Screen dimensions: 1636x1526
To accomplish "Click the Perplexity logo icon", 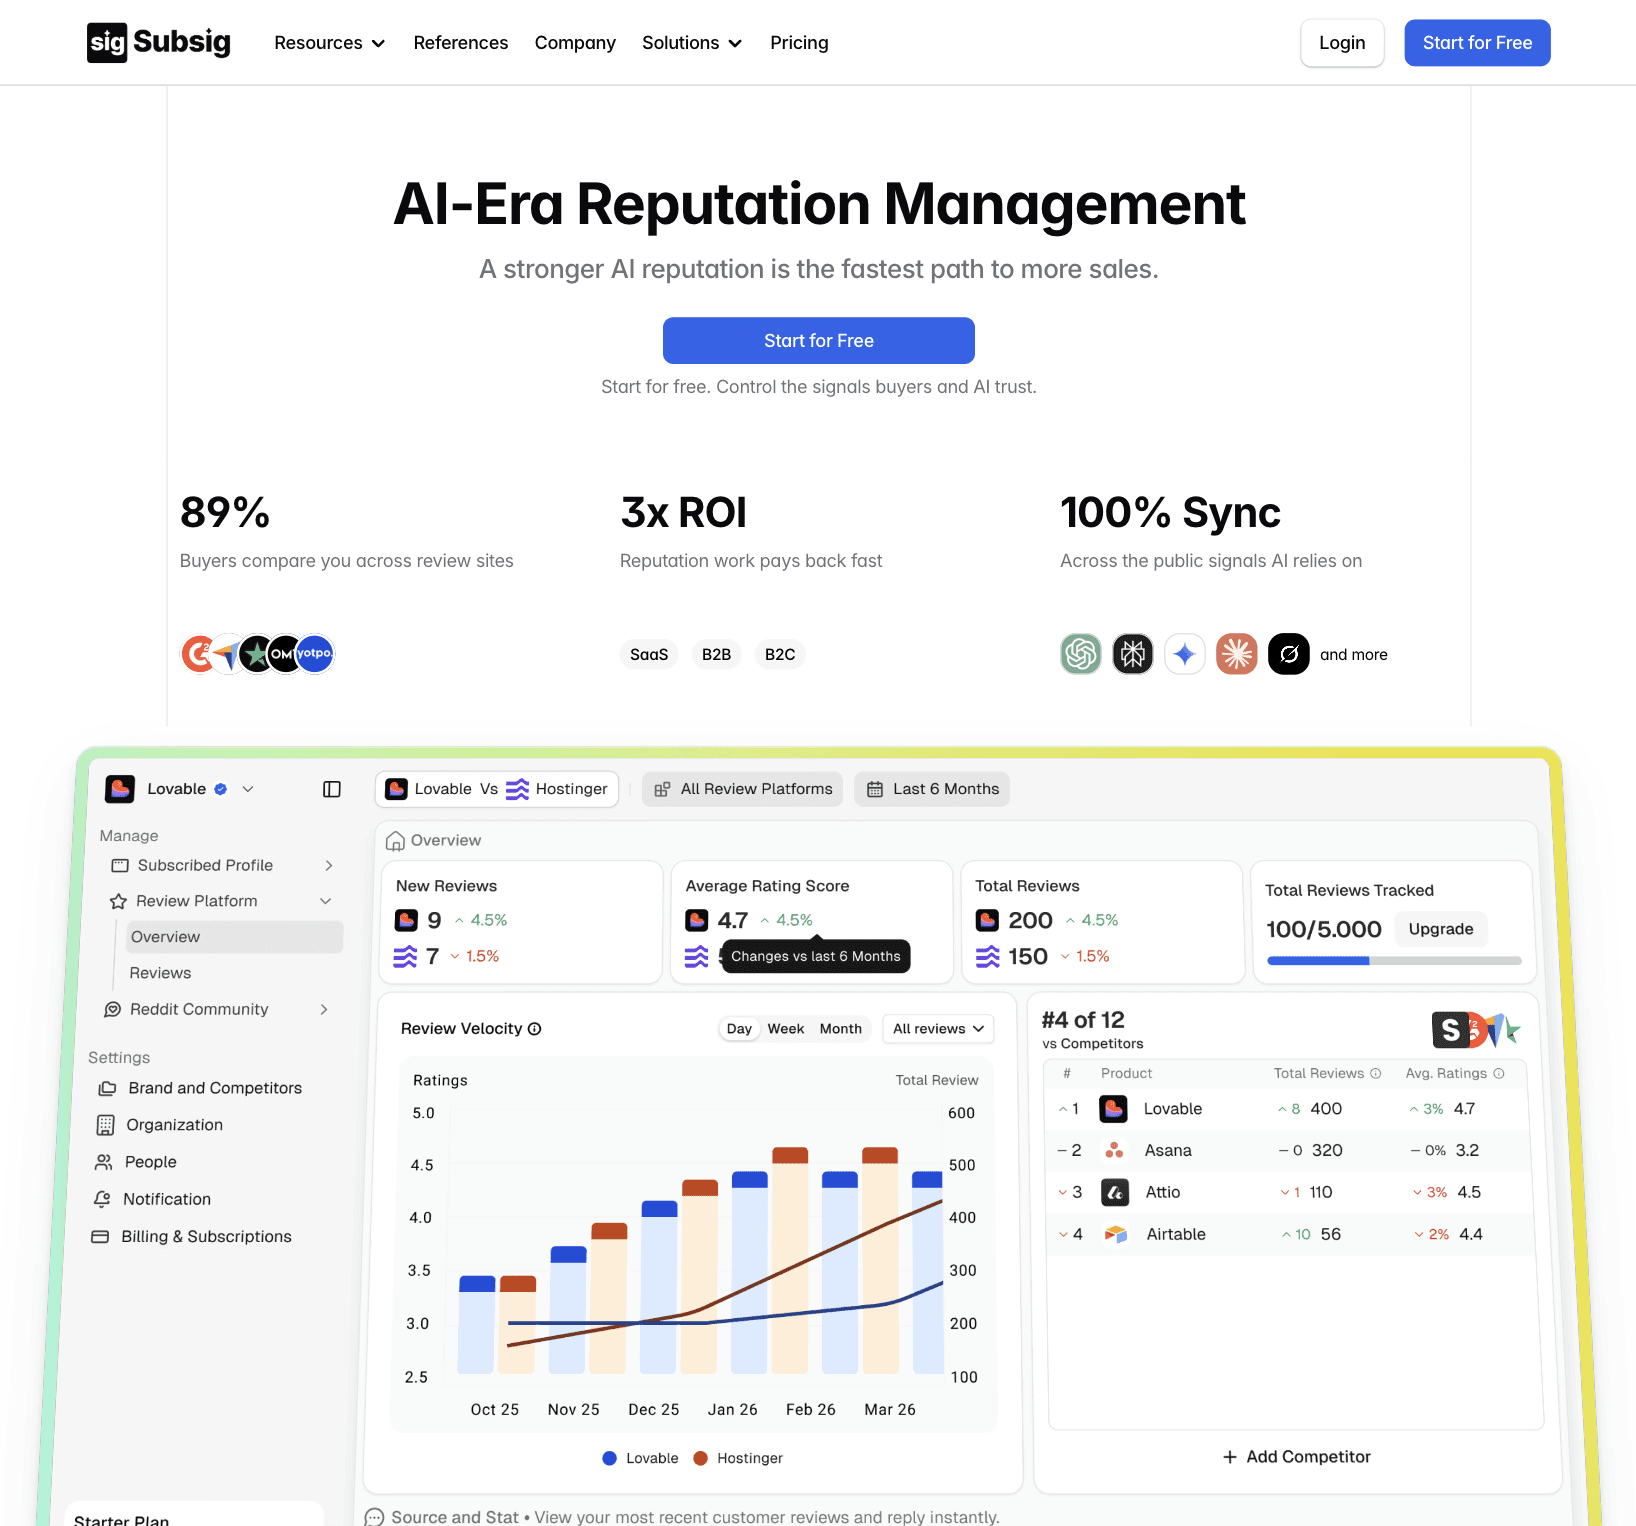I will (1133, 654).
